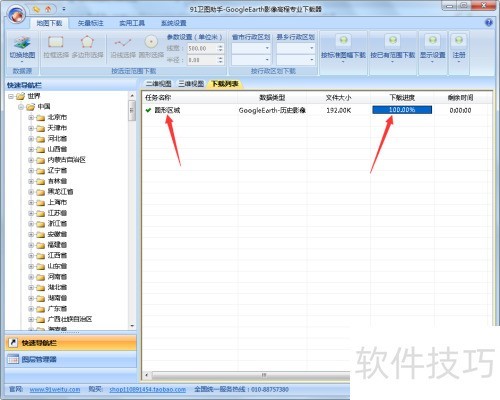
Task: Click the 中国 folder icon in tree
Action: click(x=31, y=107)
